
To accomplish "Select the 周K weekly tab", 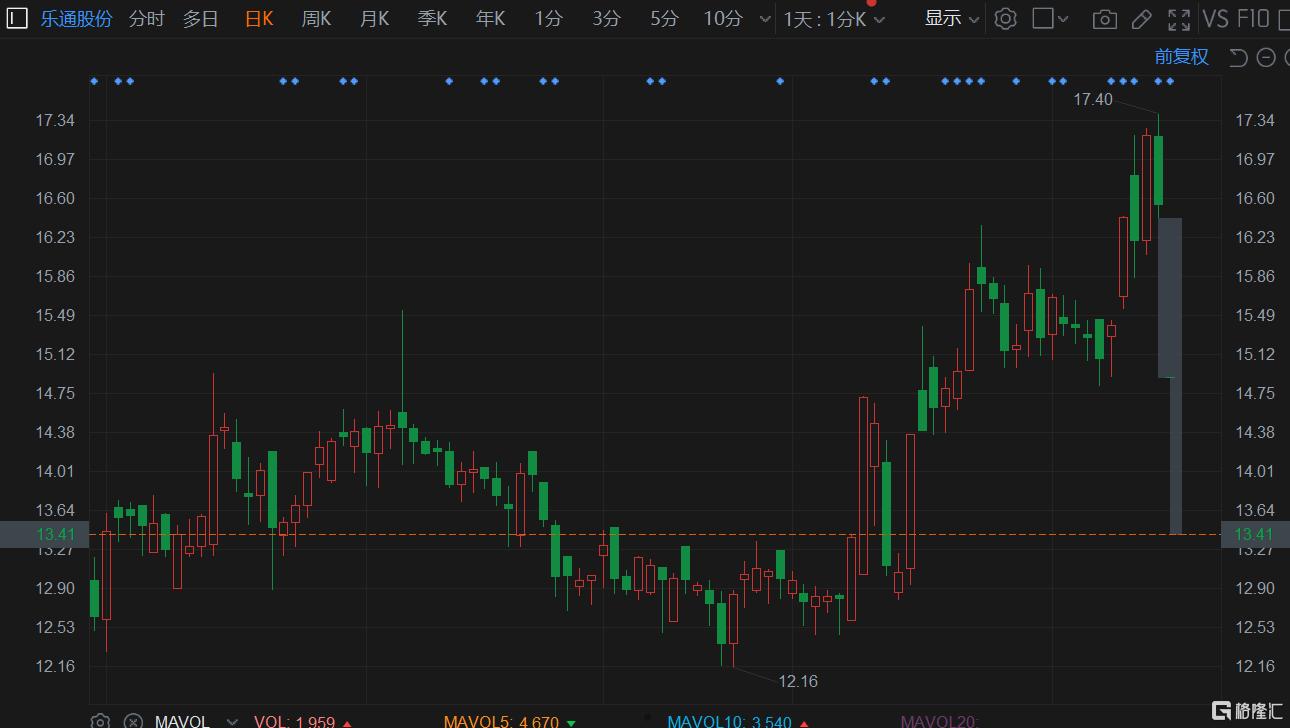I will click(316, 19).
